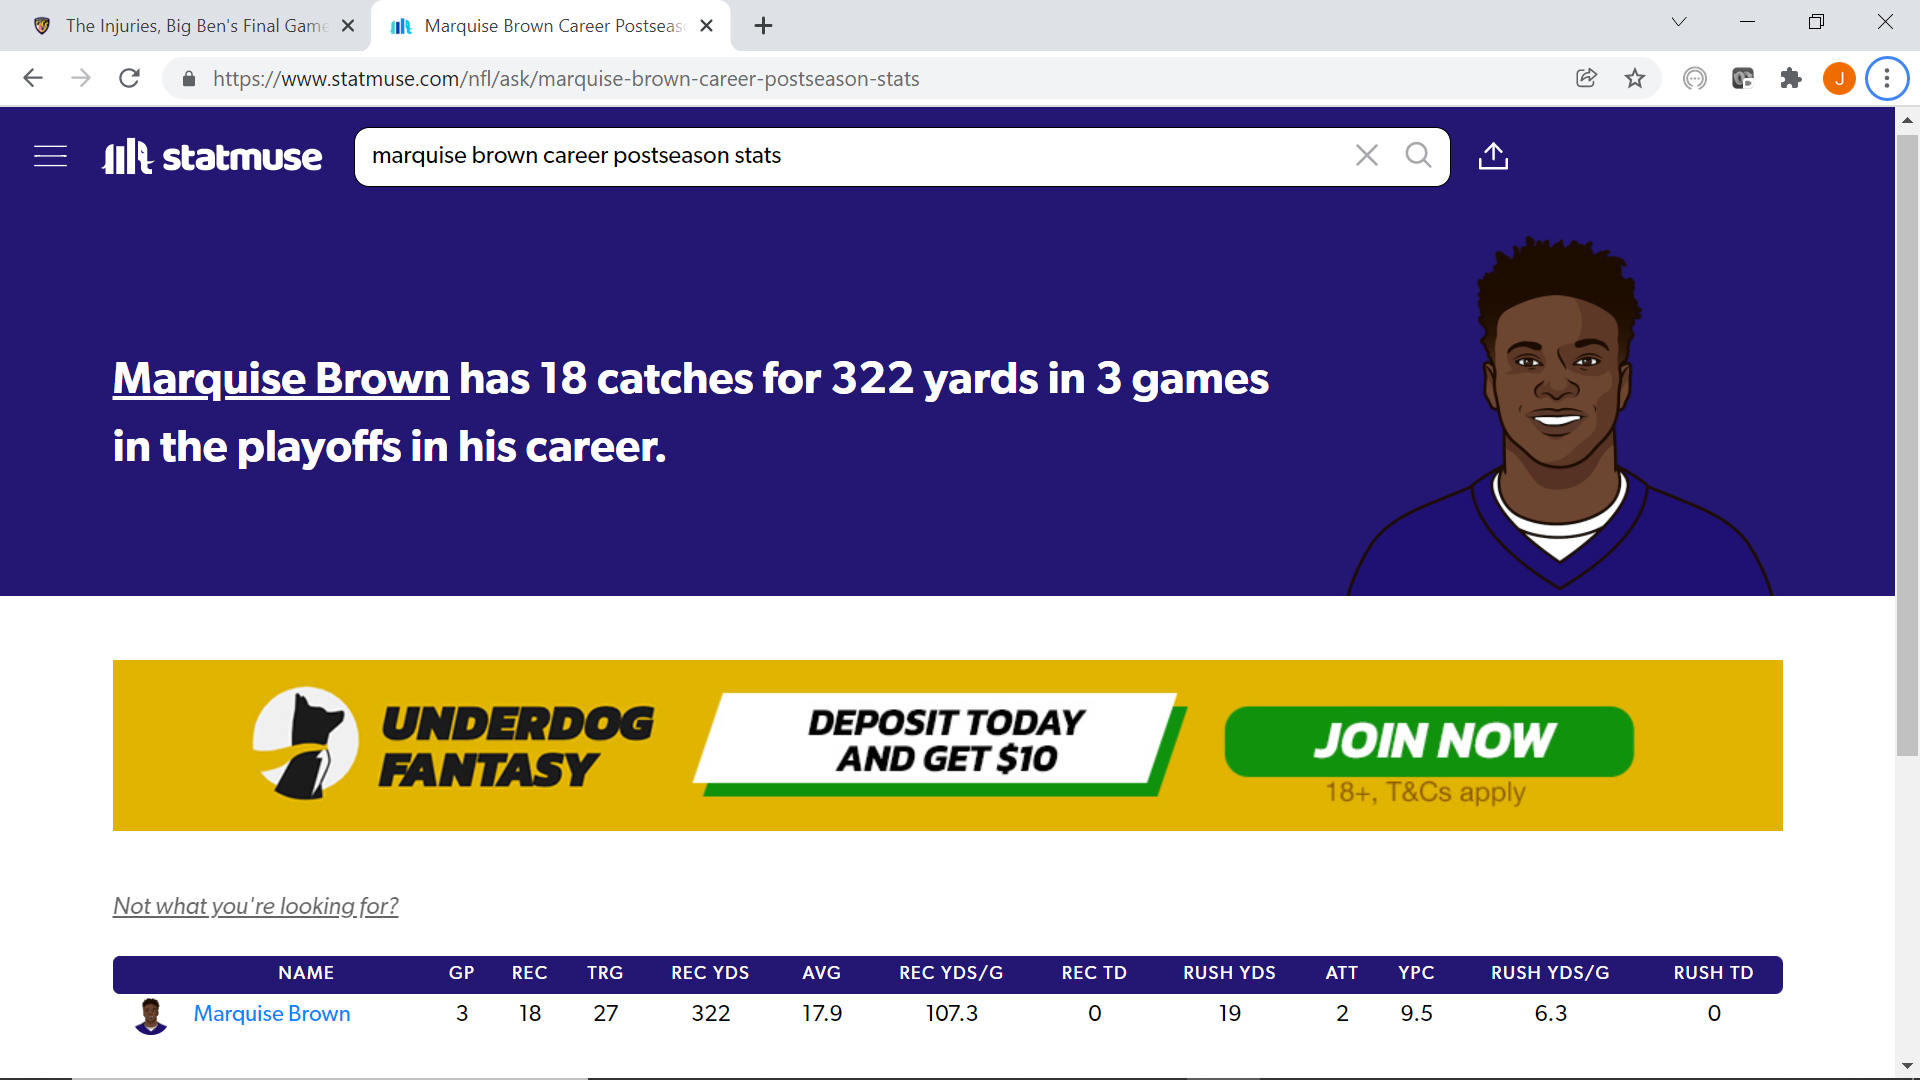The image size is (1920, 1080).
Task: Click the REC column header
Action: [529, 973]
